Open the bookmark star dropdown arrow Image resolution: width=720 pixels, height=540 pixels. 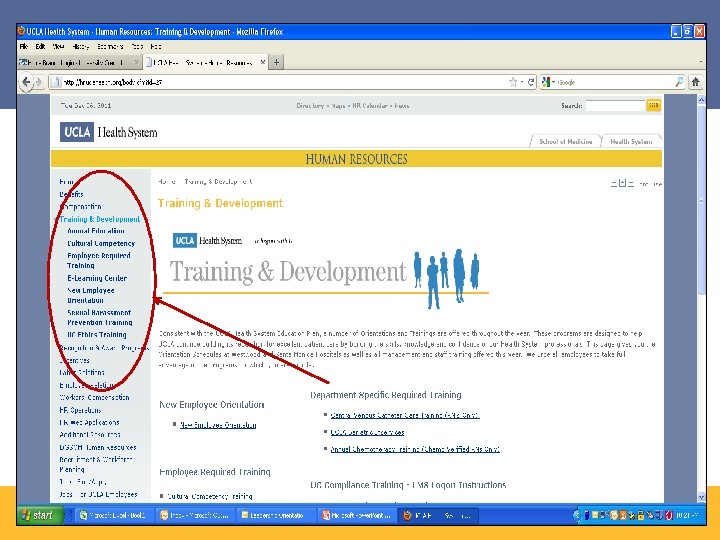[x=522, y=82]
